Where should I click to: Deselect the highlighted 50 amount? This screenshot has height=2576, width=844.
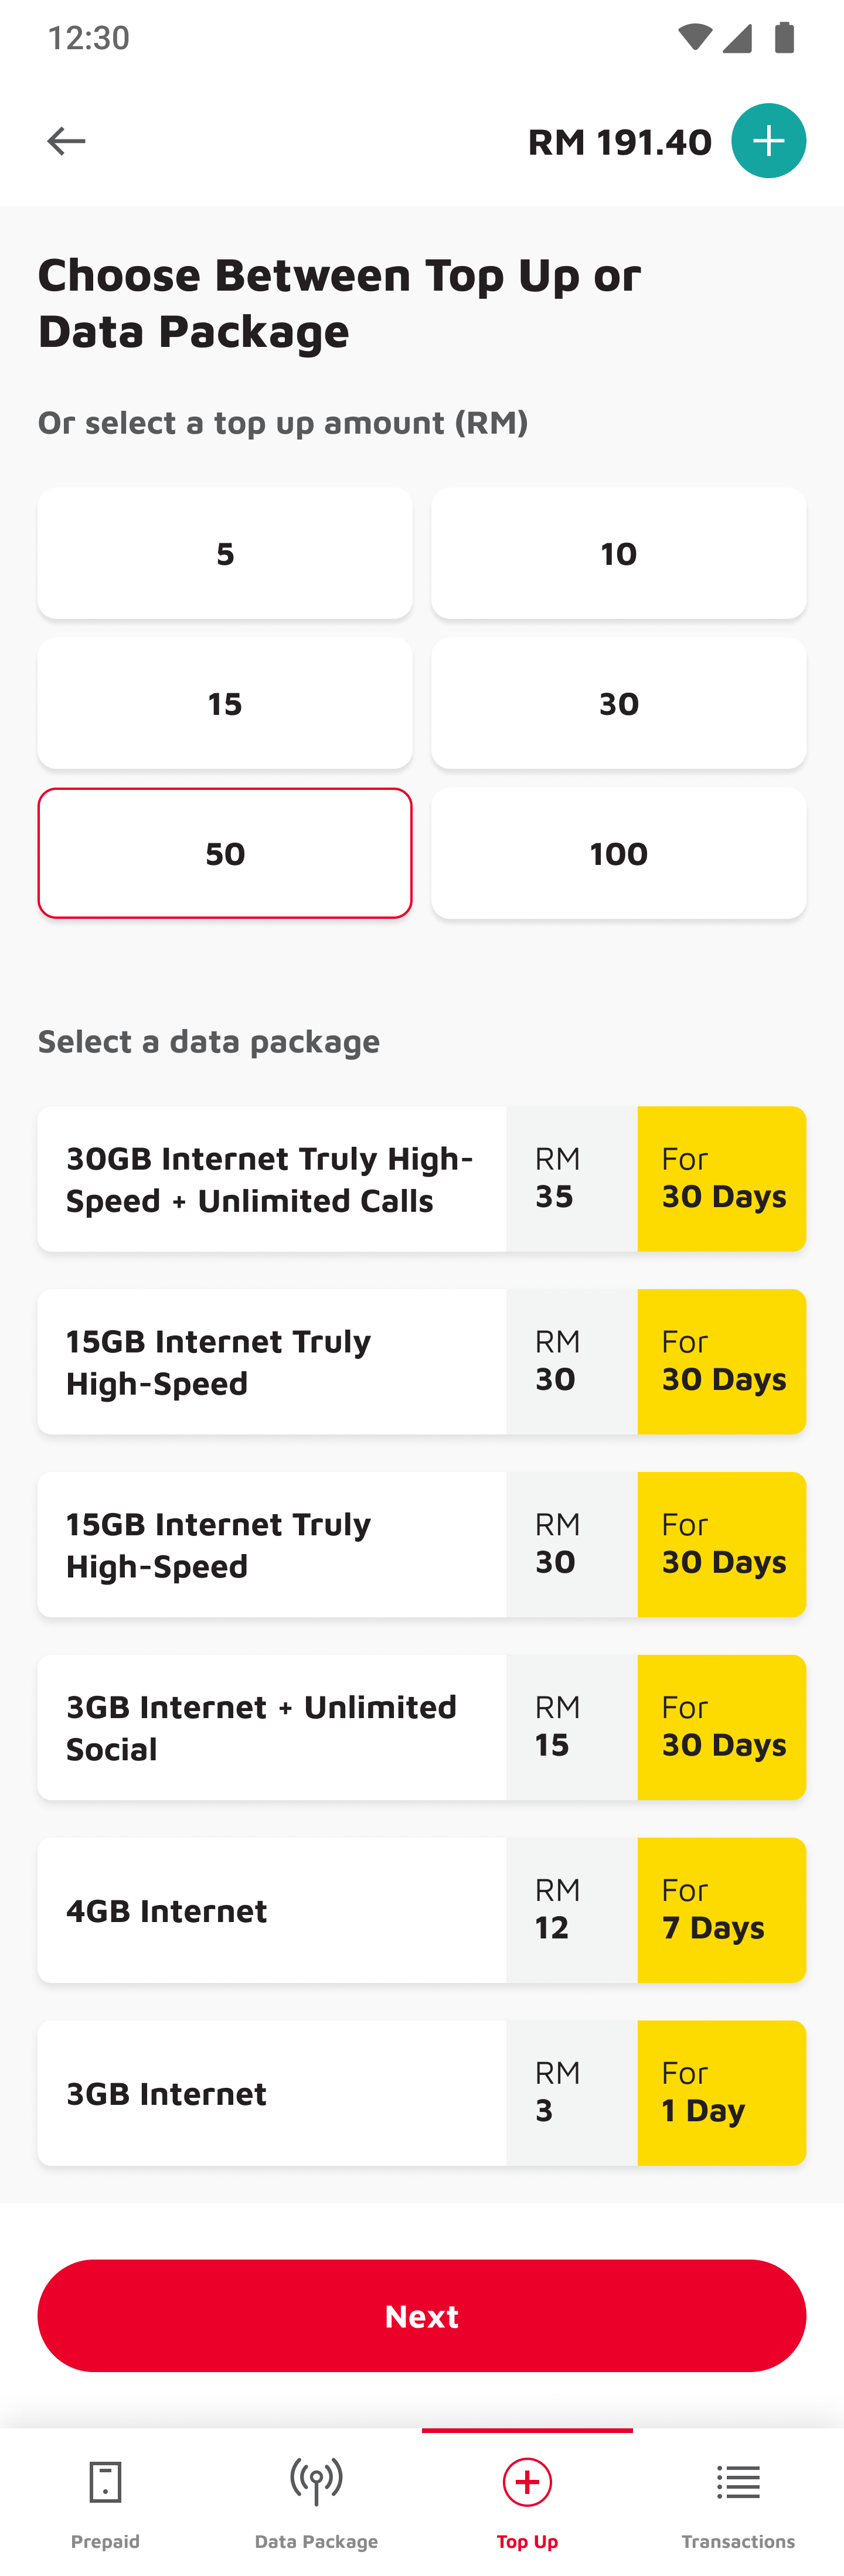pyautogui.click(x=225, y=853)
